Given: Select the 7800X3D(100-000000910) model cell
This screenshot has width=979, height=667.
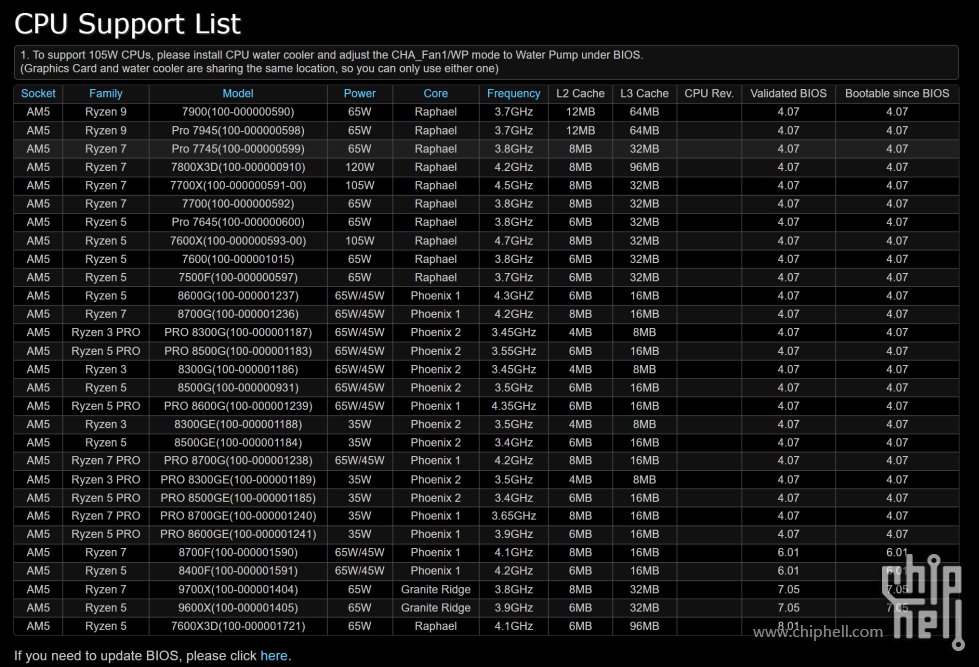Looking at the screenshot, I should click(238, 167).
